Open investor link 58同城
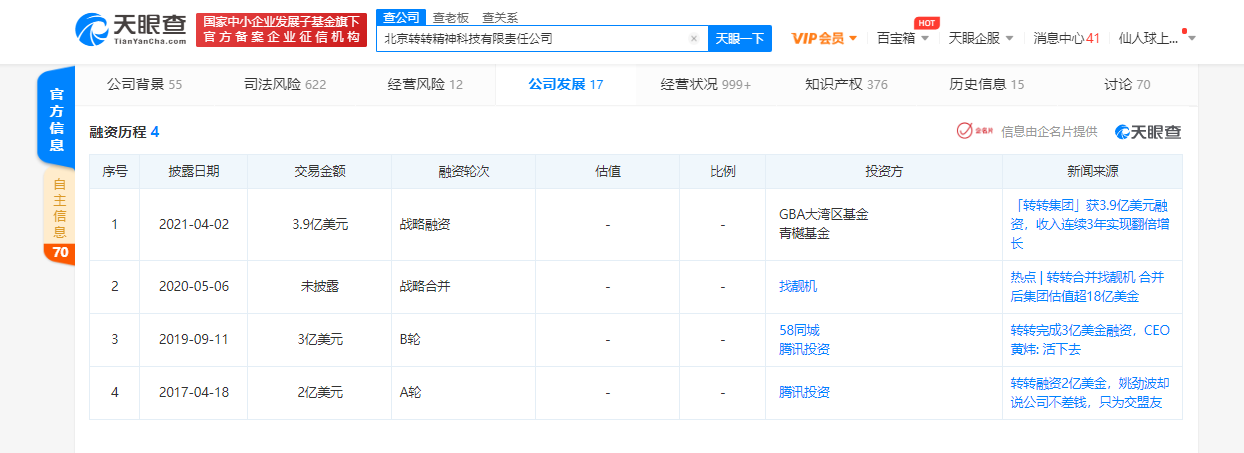This screenshot has height=453, width=1244. point(799,330)
